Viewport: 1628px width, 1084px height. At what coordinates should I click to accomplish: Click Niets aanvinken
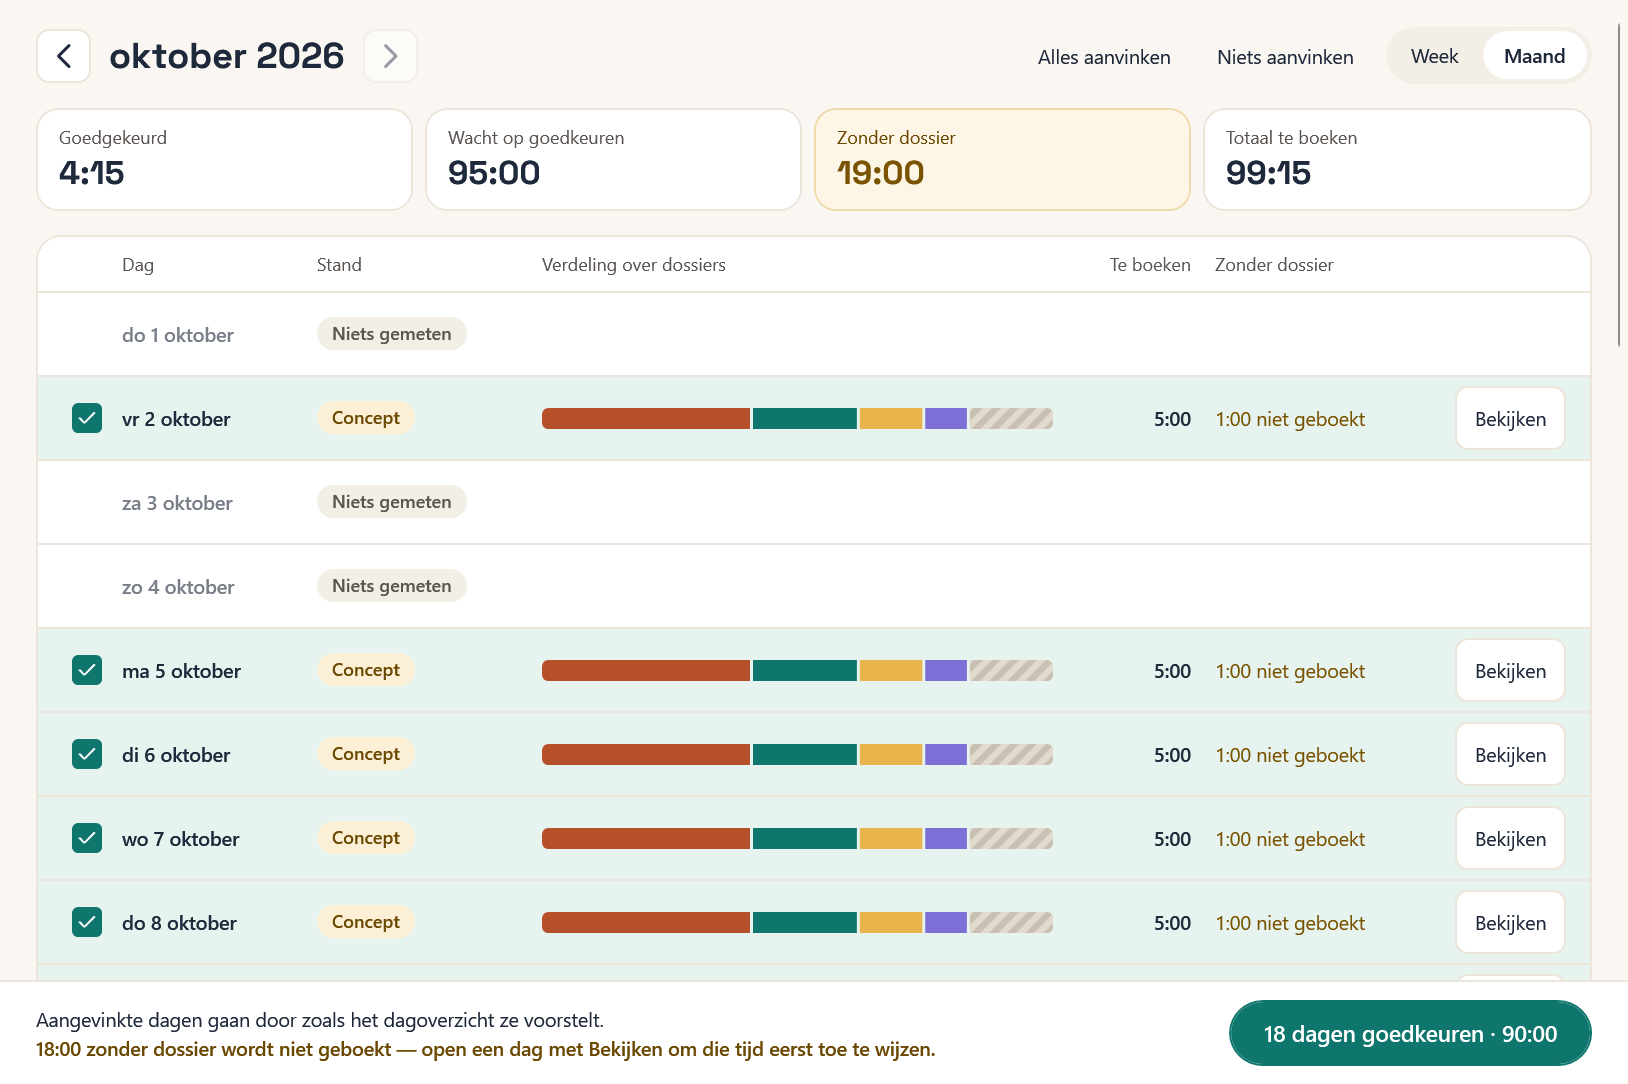click(x=1285, y=57)
